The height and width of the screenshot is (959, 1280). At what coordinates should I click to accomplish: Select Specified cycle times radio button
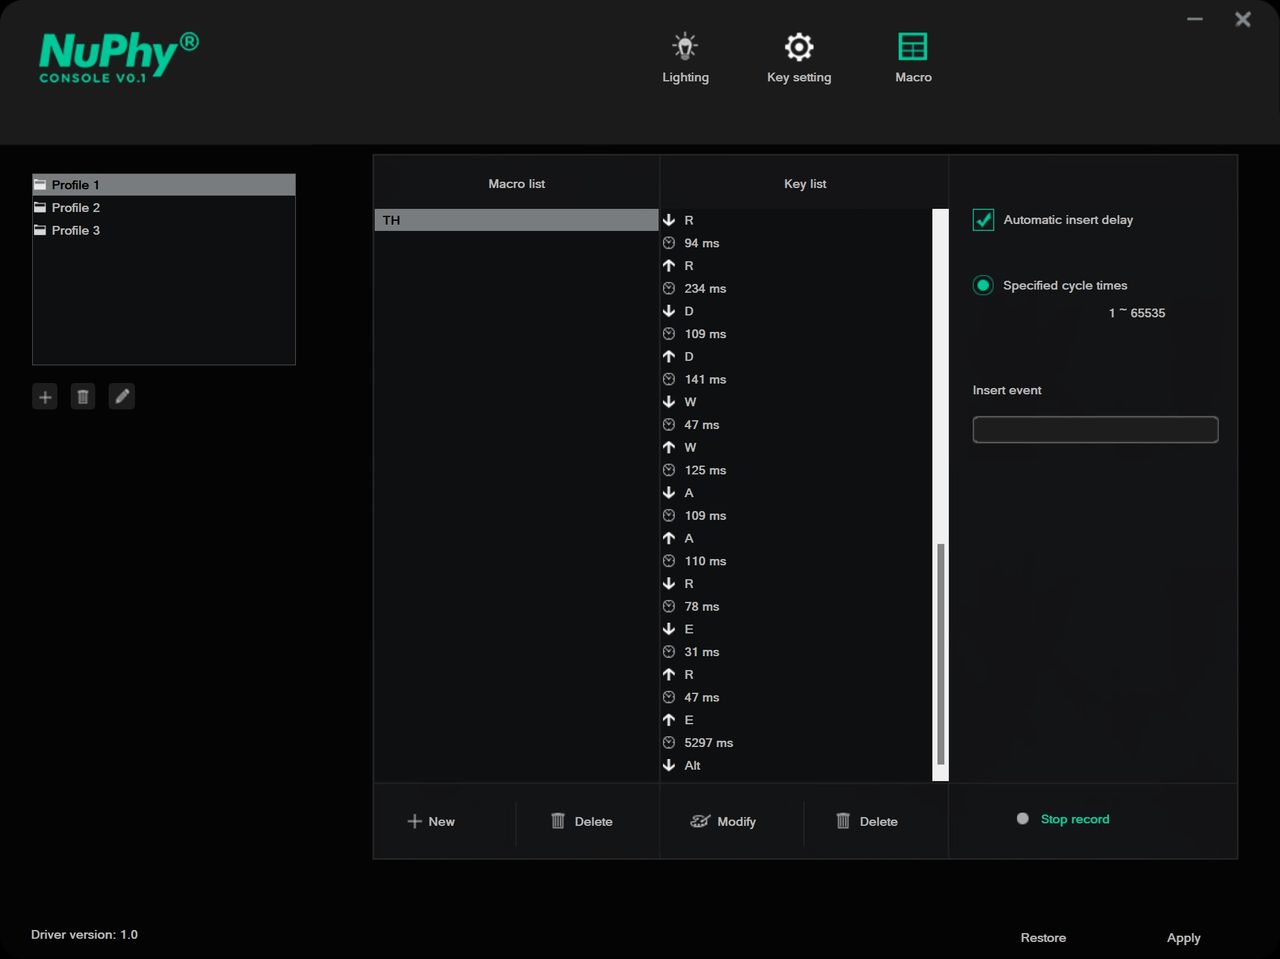(983, 286)
